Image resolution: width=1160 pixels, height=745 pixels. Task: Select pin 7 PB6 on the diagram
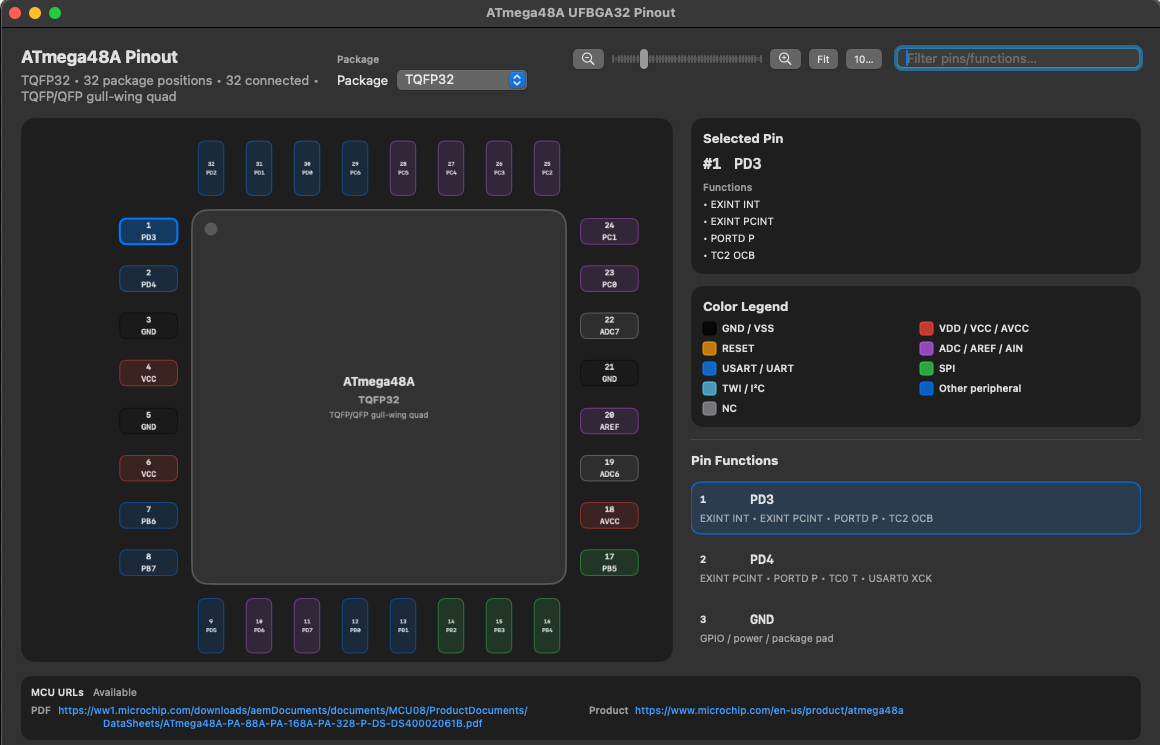pyautogui.click(x=149, y=516)
